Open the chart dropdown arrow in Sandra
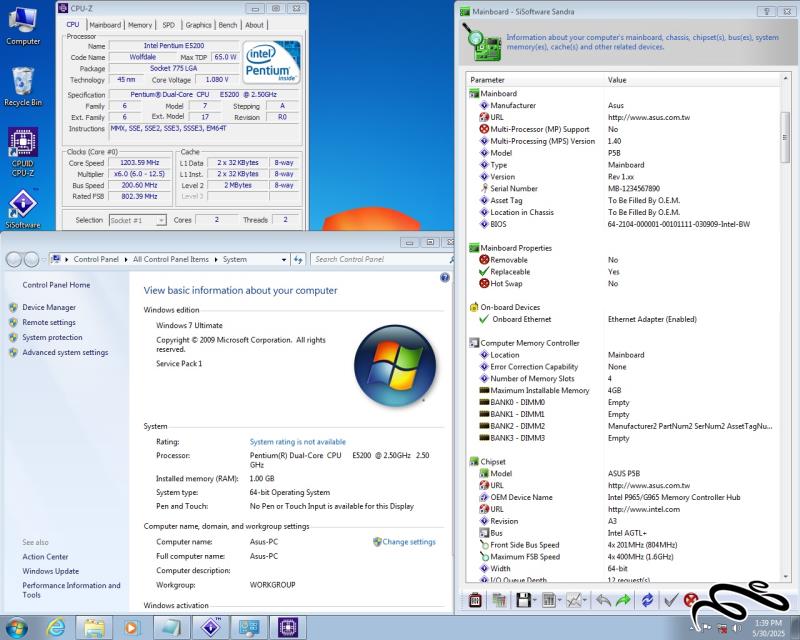800x640 pixels. pyautogui.click(x=585, y=601)
